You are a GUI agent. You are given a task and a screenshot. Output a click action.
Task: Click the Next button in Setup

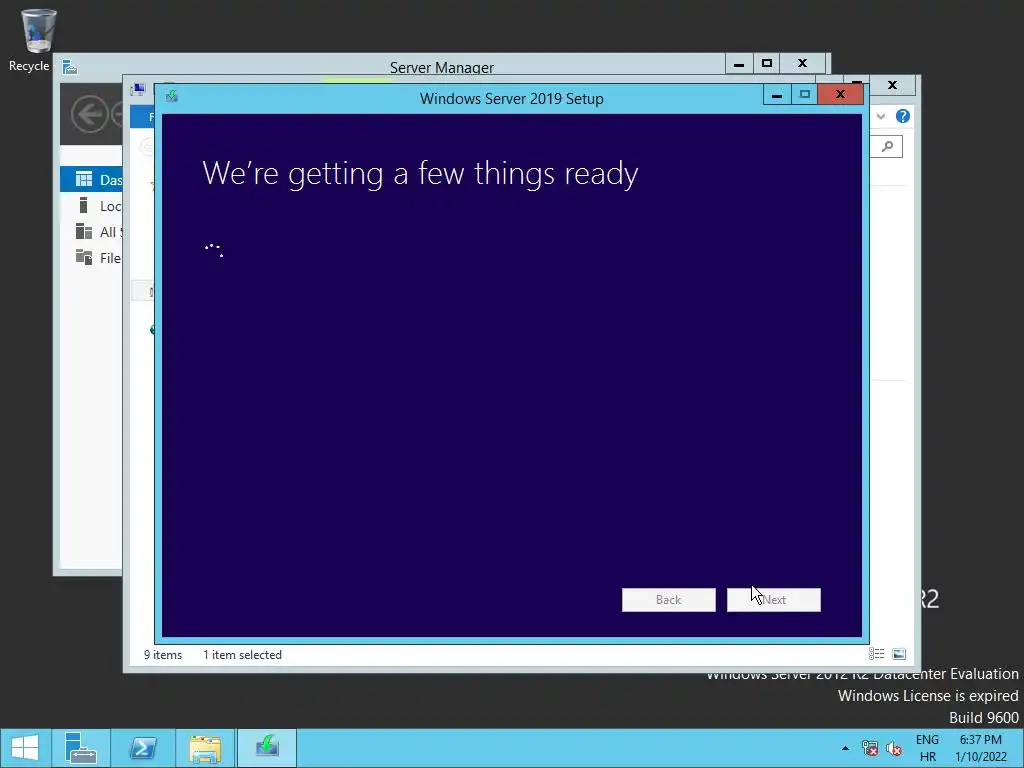[773, 600]
